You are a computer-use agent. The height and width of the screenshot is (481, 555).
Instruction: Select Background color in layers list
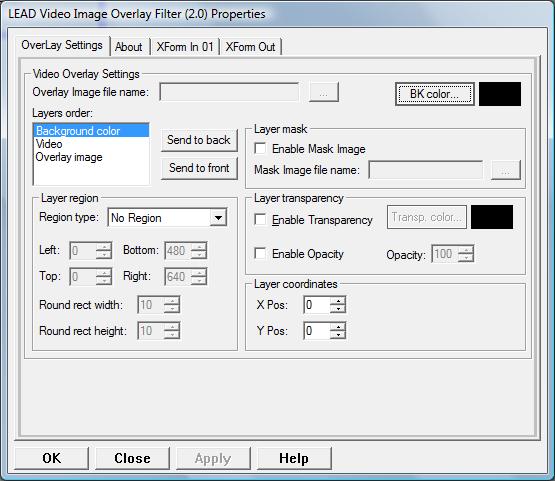91,131
